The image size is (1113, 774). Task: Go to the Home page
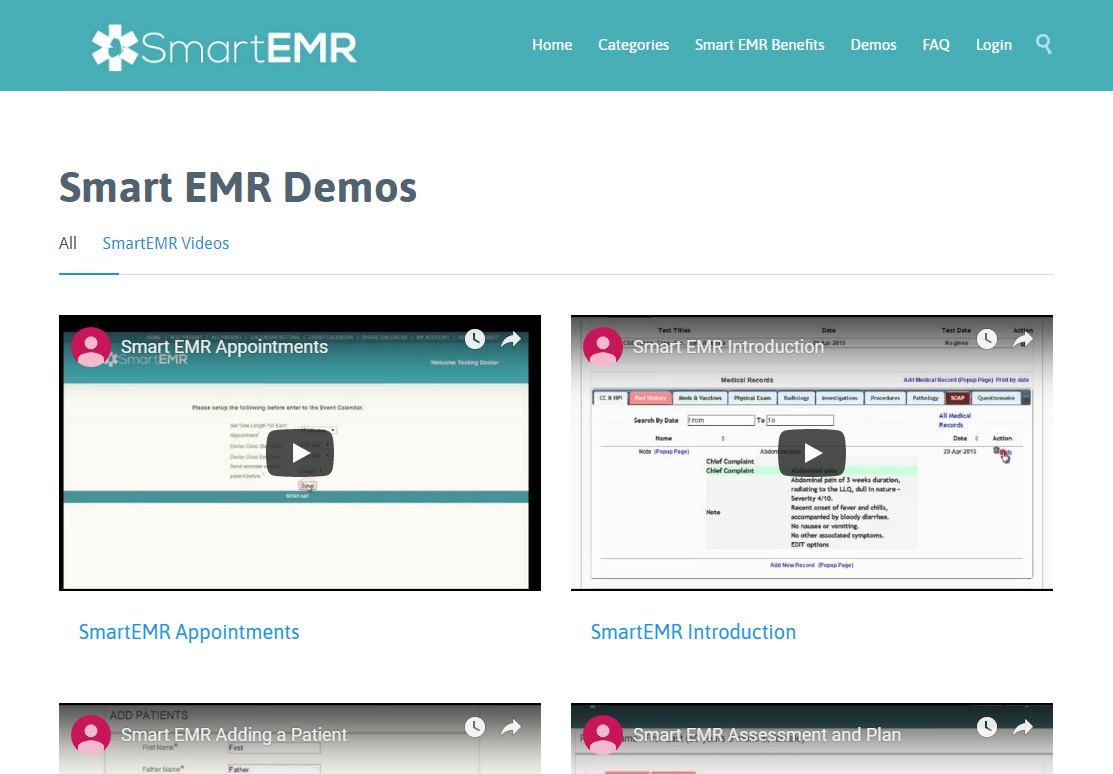click(x=552, y=45)
